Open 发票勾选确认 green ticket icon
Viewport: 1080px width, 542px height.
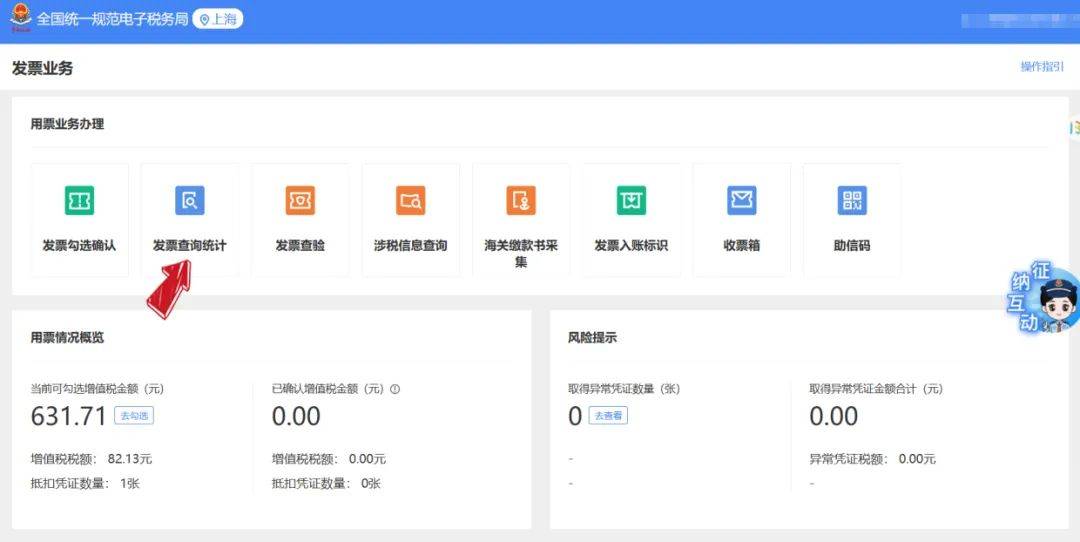click(79, 200)
